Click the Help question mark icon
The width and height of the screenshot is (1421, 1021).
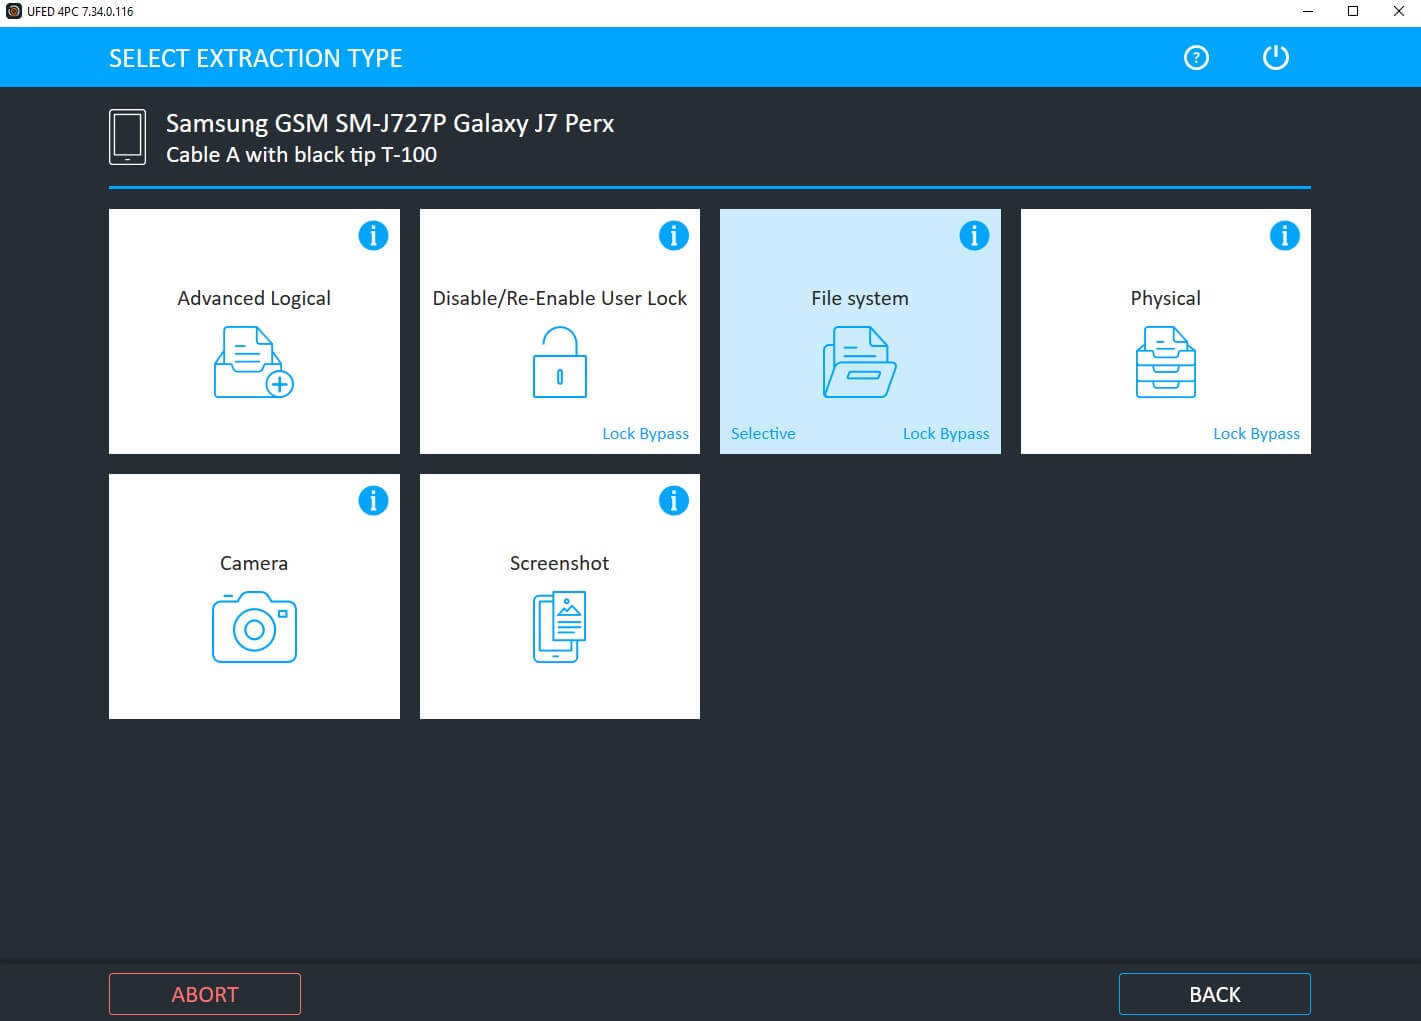(x=1196, y=57)
